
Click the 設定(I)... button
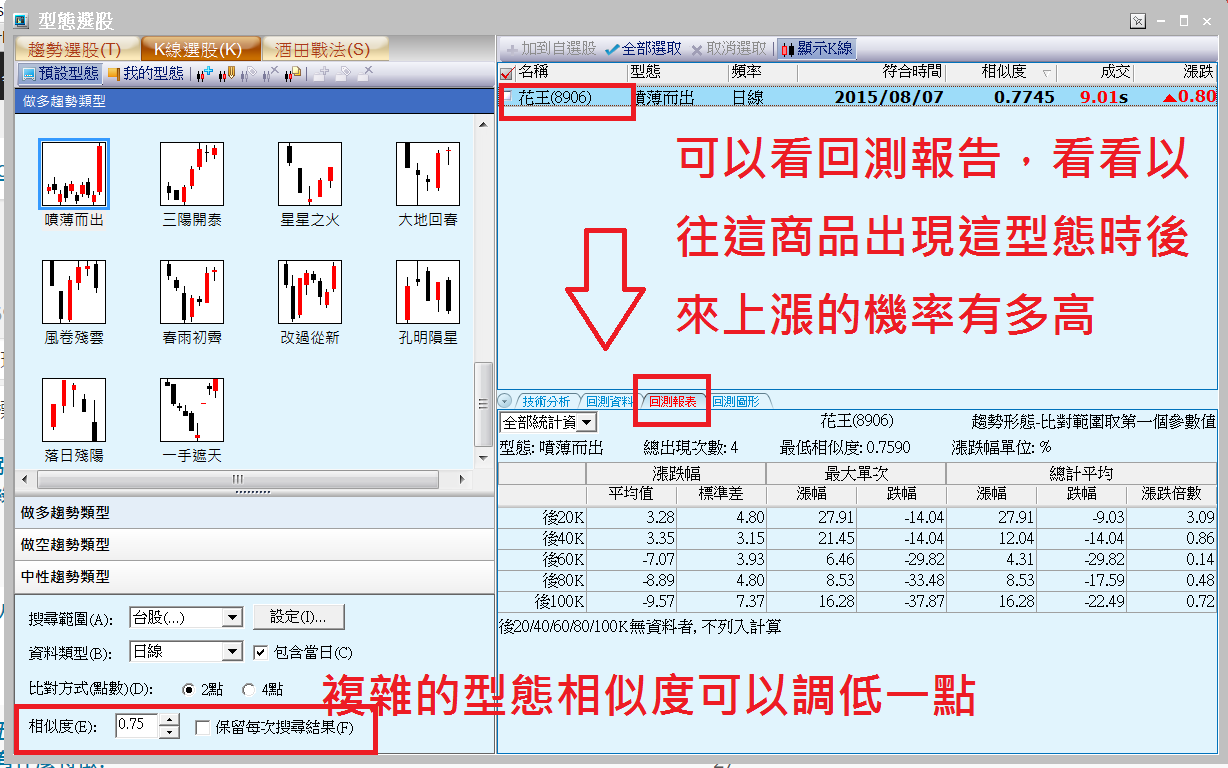tap(299, 617)
